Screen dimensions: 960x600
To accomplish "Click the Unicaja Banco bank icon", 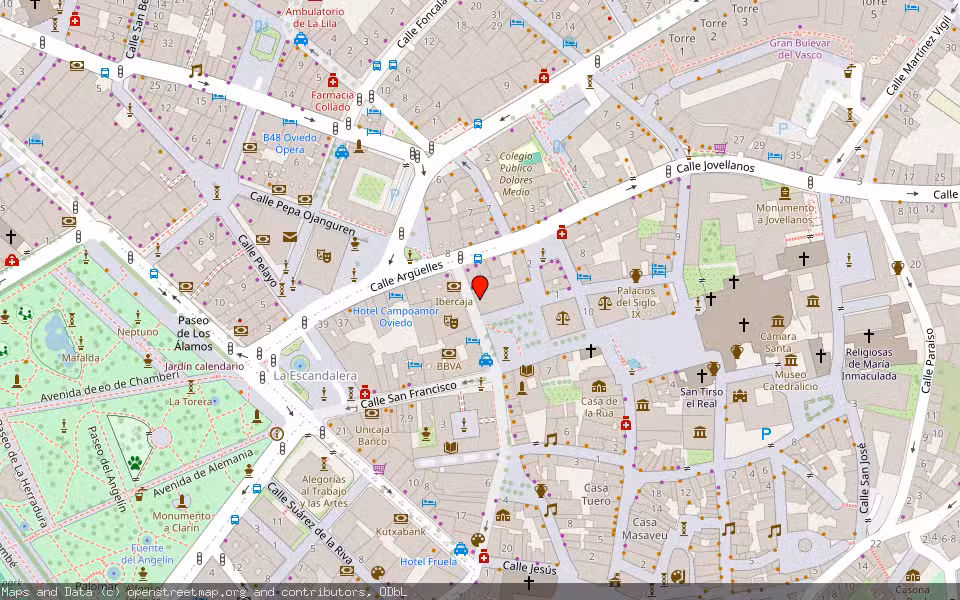I will (x=372, y=413).
